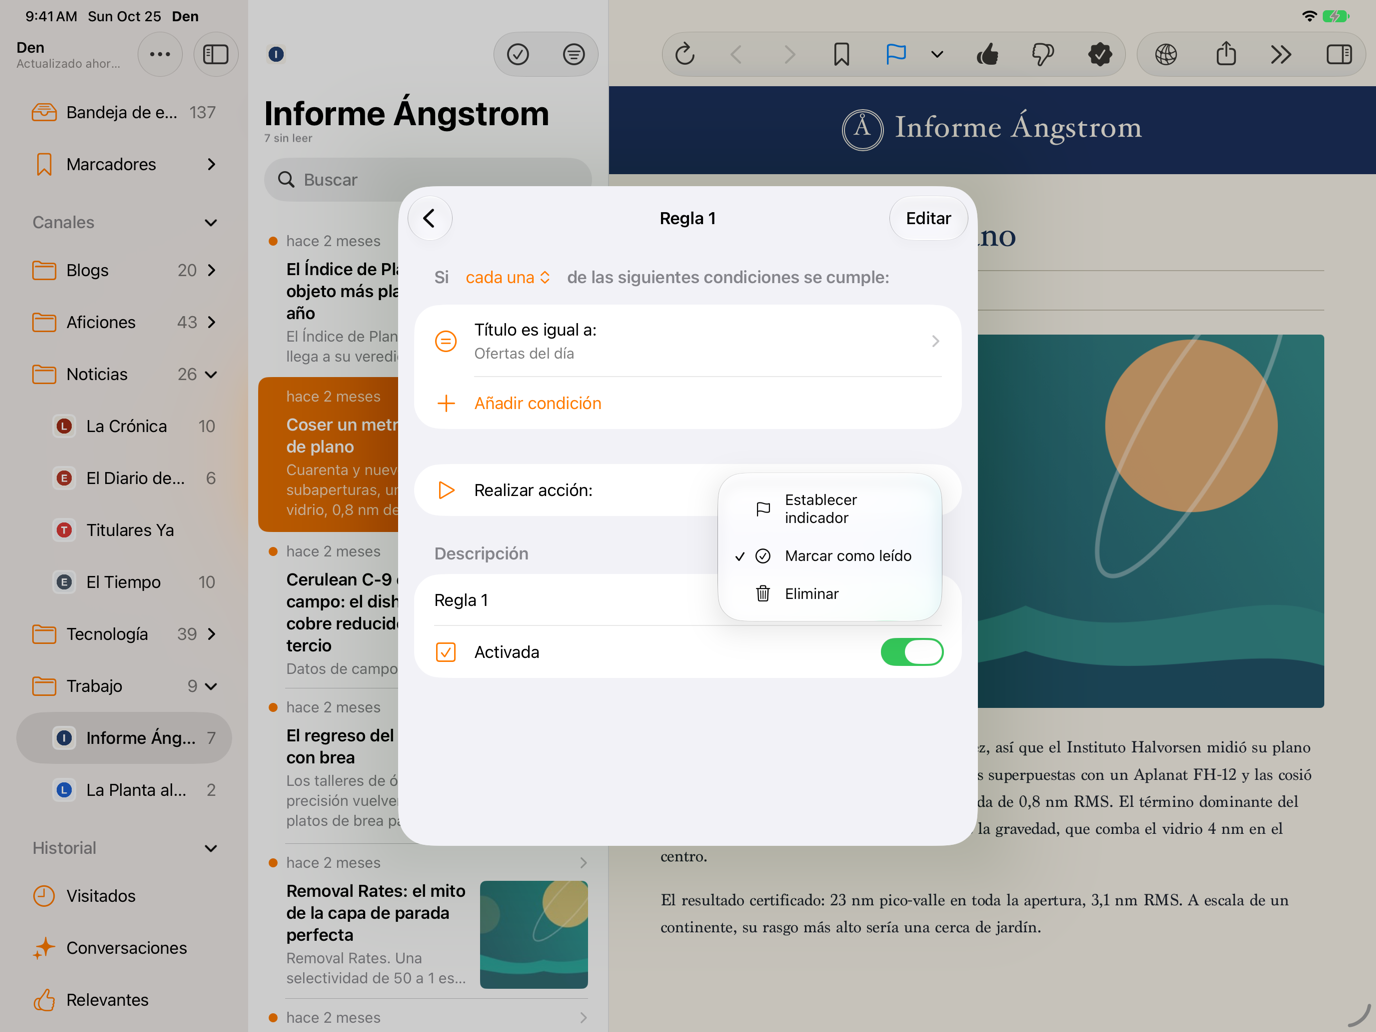Open Titulares Ya feed
Viewport: 1376px width, 1032px height.
click(x=124, y=530)
